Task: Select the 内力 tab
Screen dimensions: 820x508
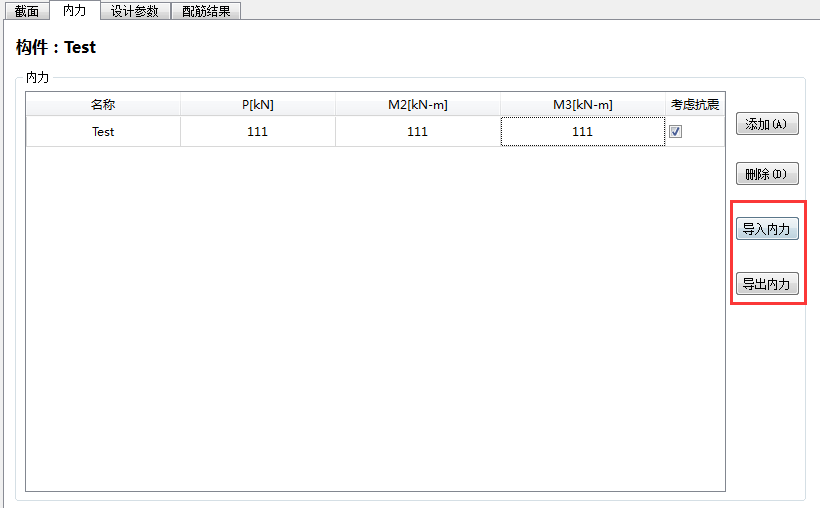Action: pos(74,10)
